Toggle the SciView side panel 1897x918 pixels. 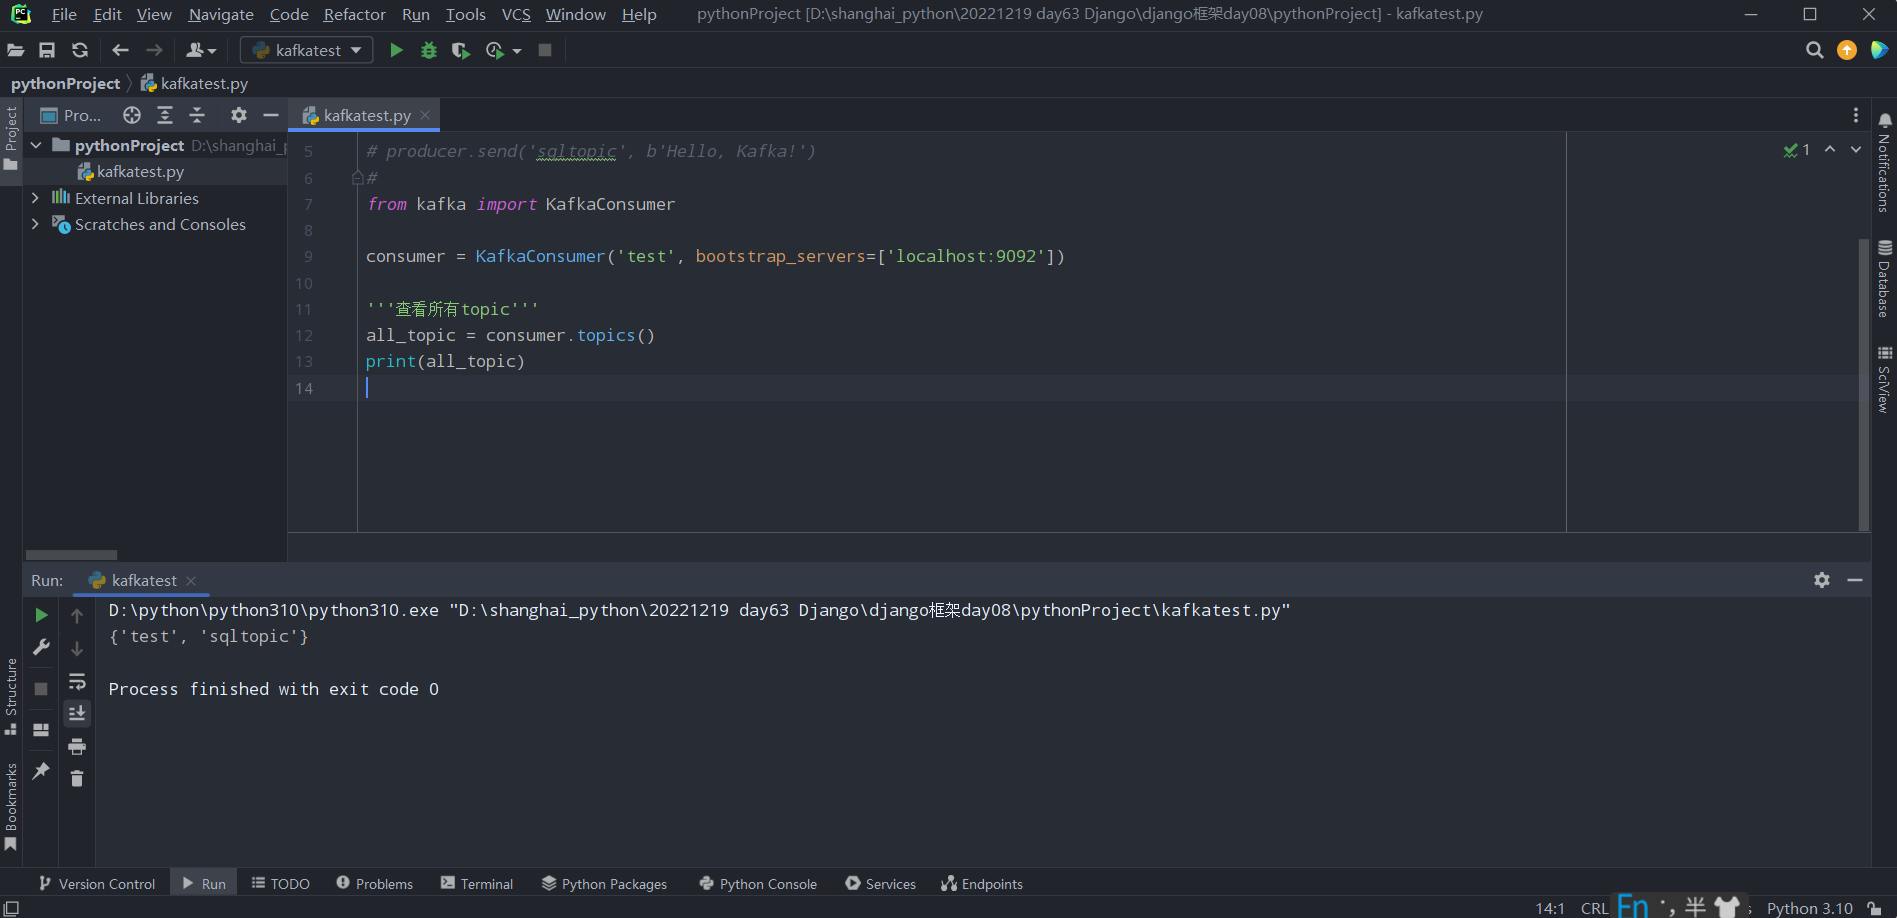coord(1884,379)
